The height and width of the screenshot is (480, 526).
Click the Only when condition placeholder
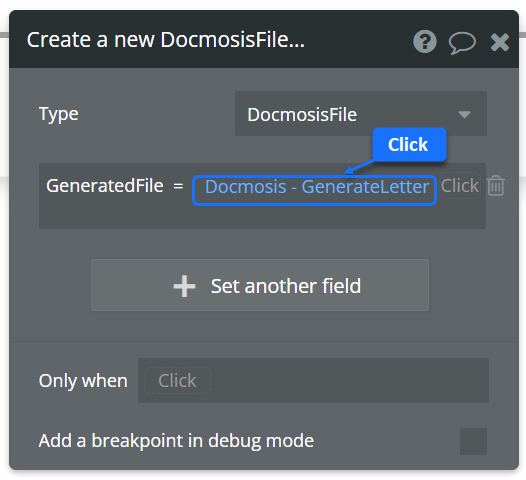click(x=177, y=380)
